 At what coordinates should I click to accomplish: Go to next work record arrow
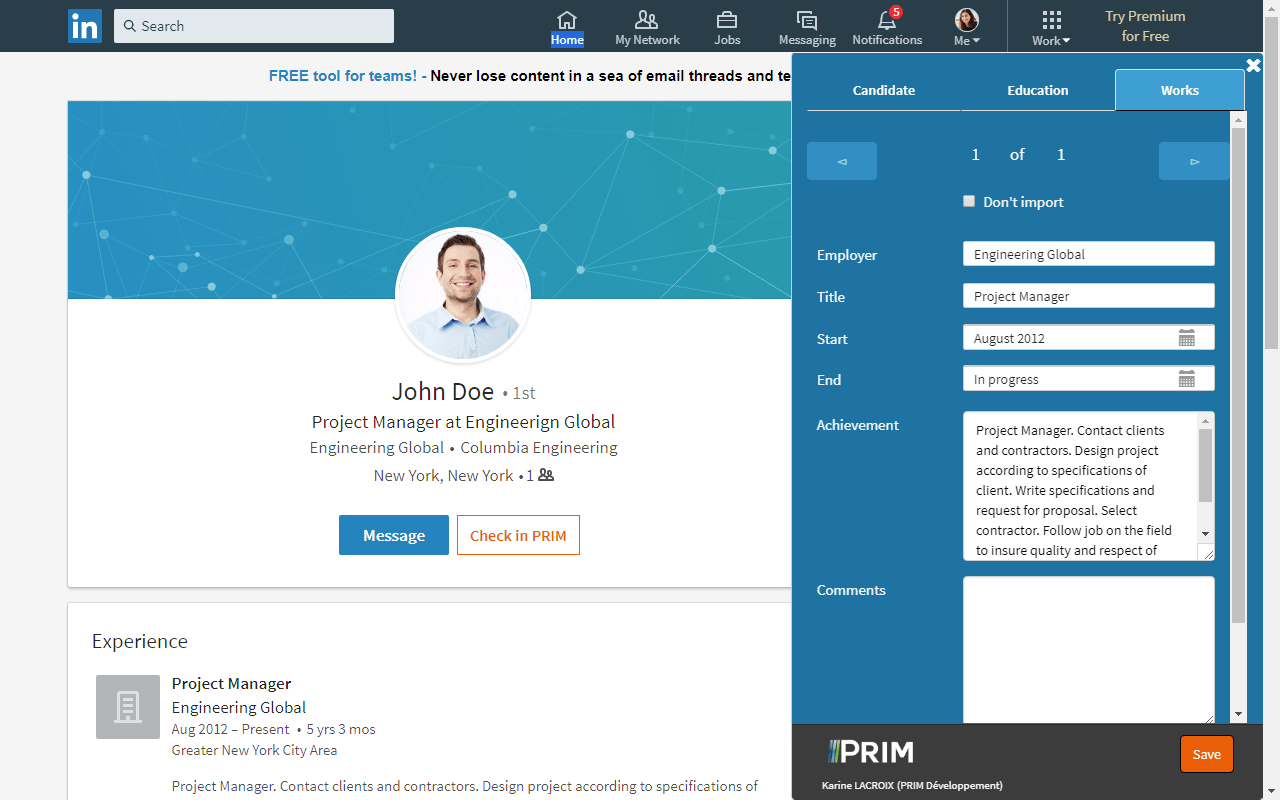coord(1194,161)
